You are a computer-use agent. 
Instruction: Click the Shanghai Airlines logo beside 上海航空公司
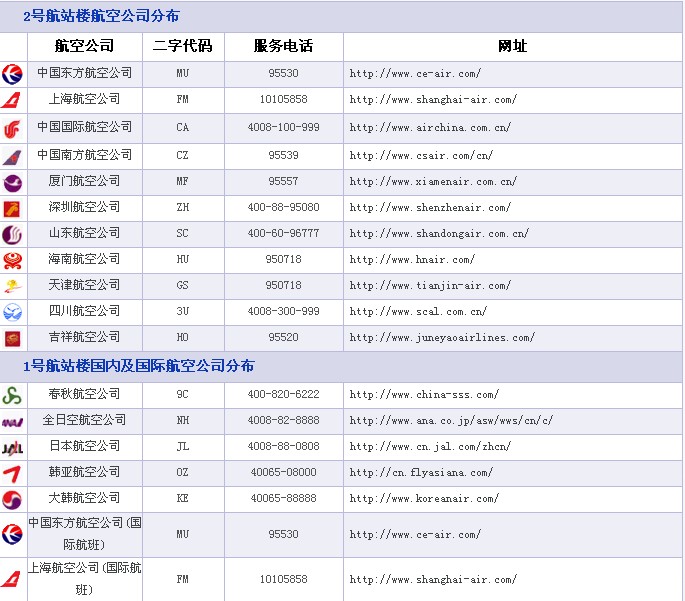click(11, 100)
